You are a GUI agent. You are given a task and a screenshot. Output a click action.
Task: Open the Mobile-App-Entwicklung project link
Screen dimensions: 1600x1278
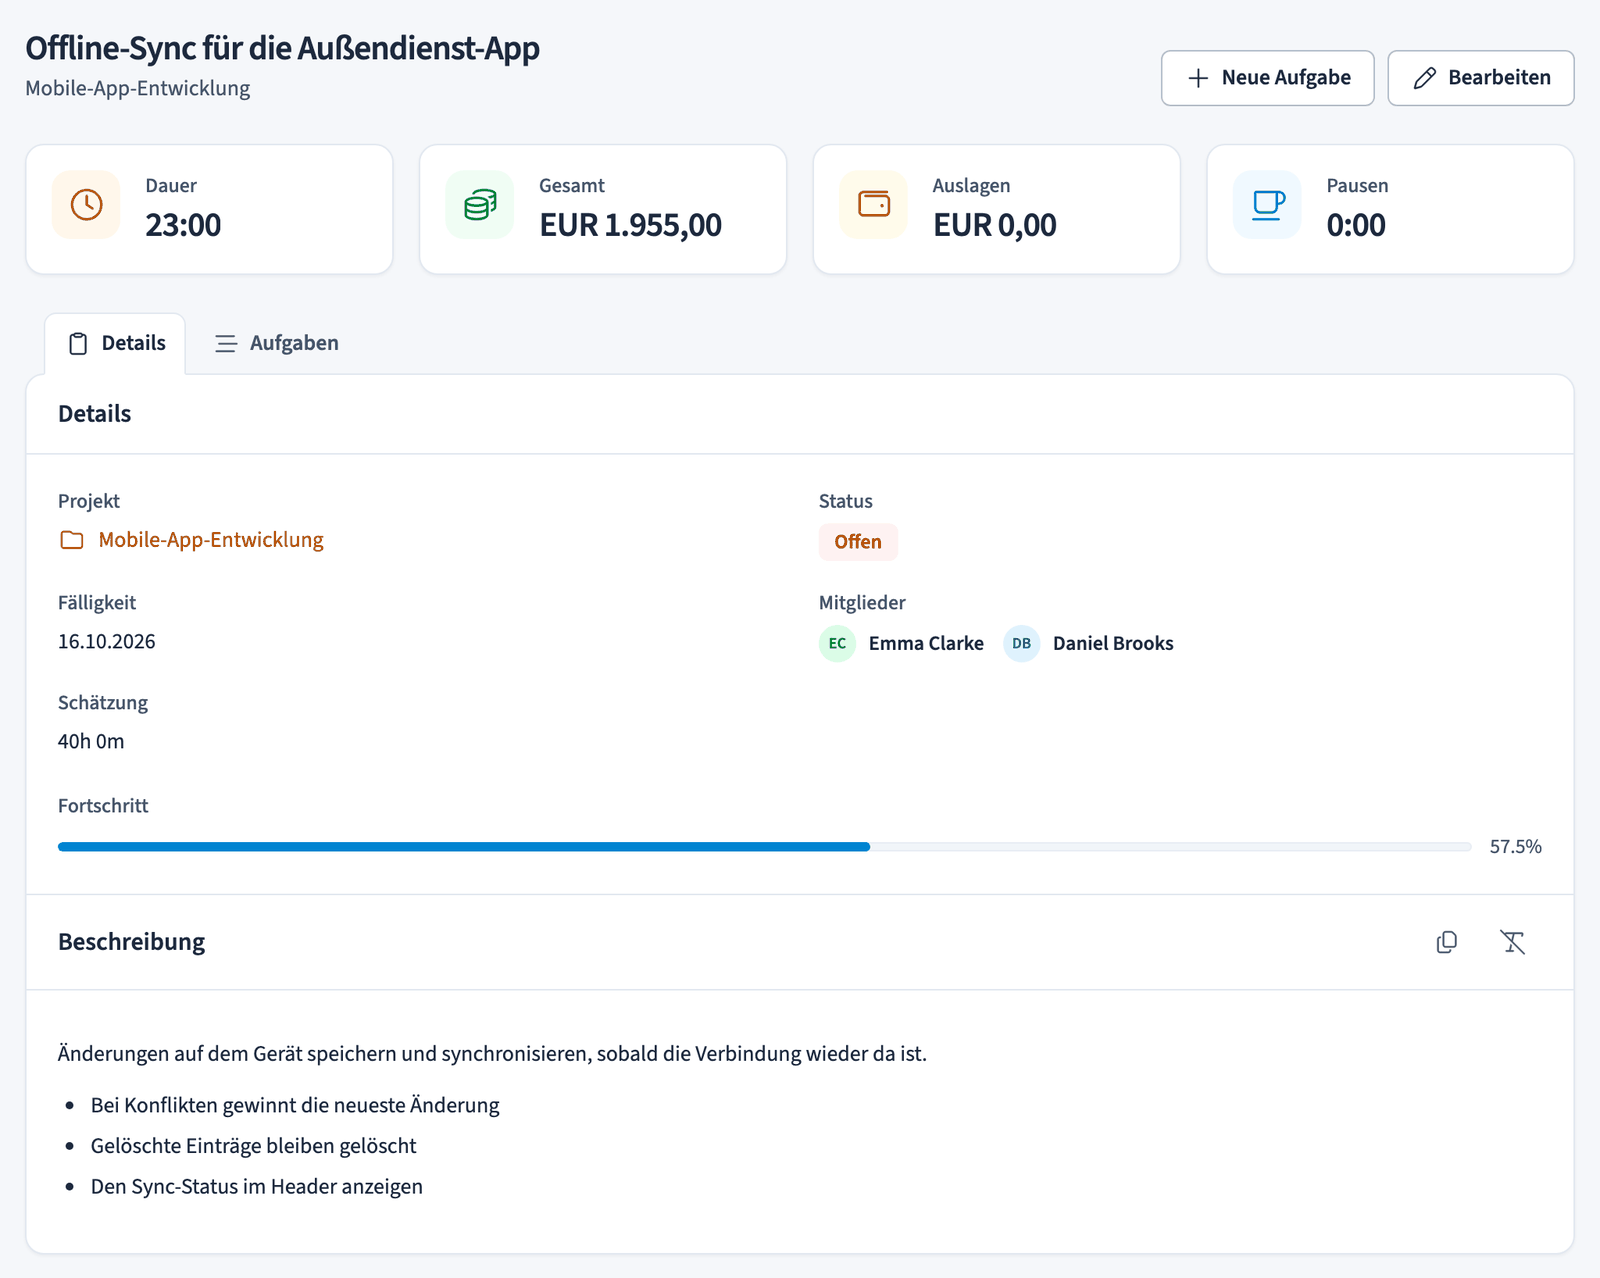coord(211,540)
